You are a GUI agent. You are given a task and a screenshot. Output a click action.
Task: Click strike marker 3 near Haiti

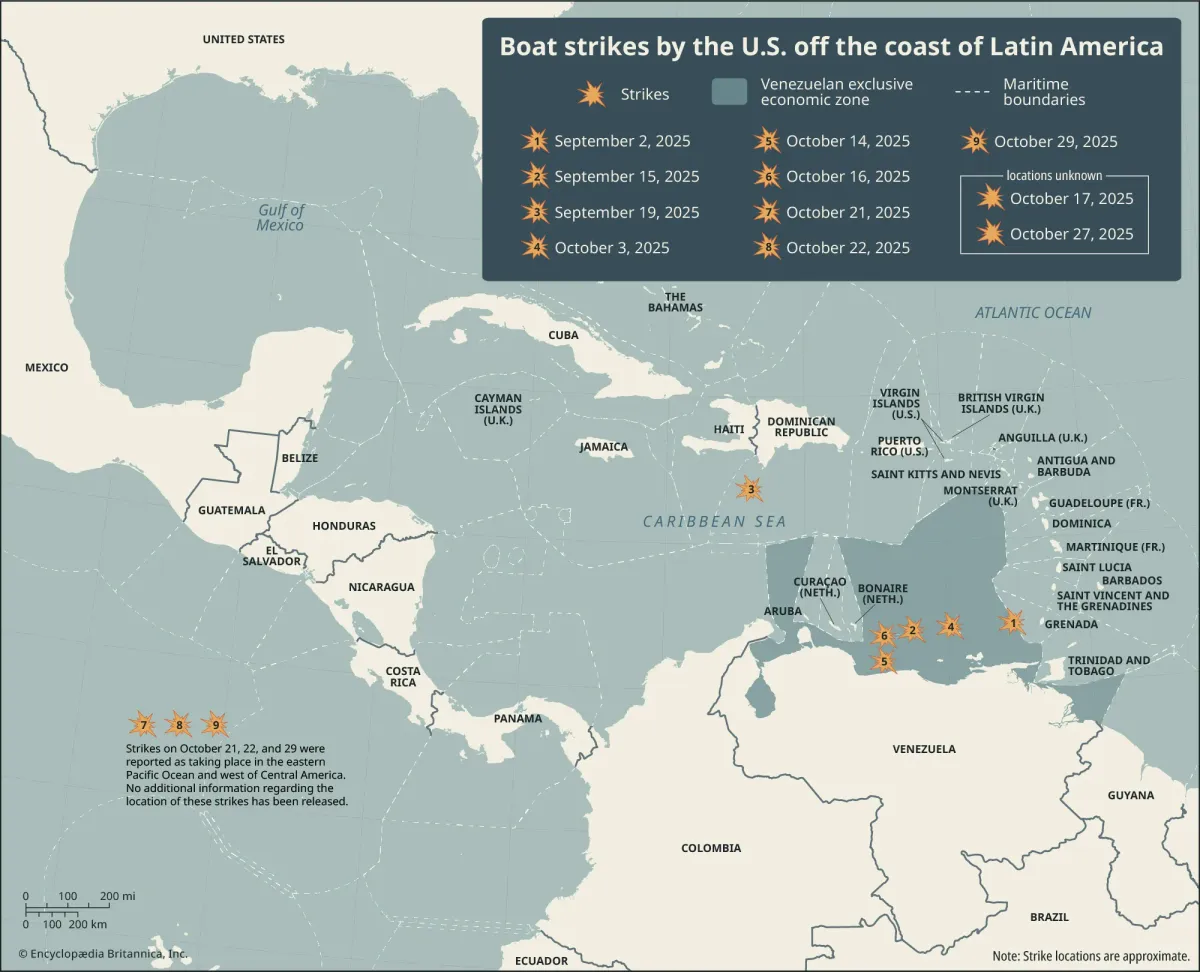coord(750,490)
